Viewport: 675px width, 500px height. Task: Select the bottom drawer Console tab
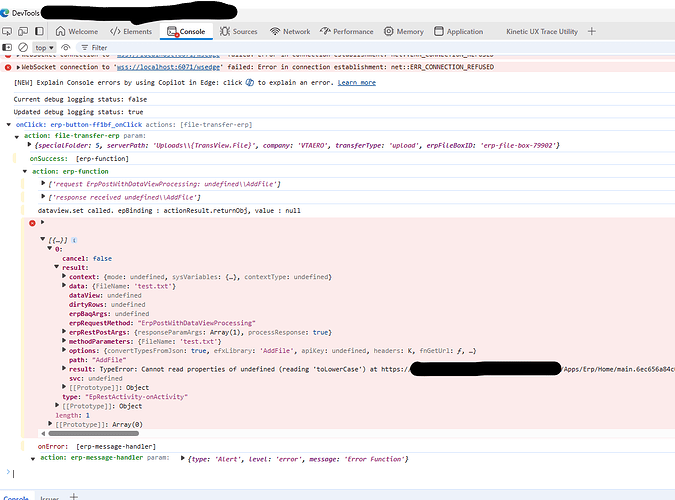(16, 497)
